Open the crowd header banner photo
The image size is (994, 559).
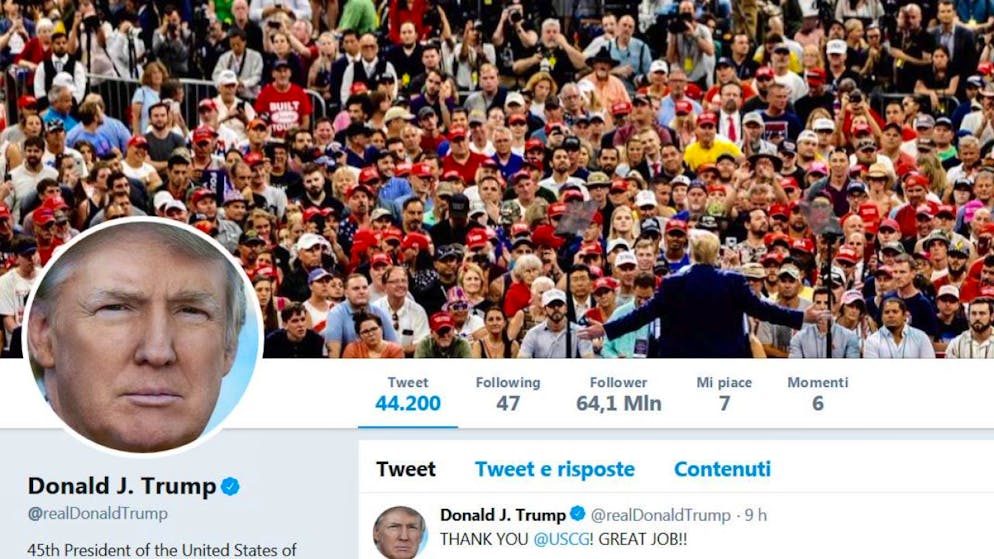tap(497, 179)
